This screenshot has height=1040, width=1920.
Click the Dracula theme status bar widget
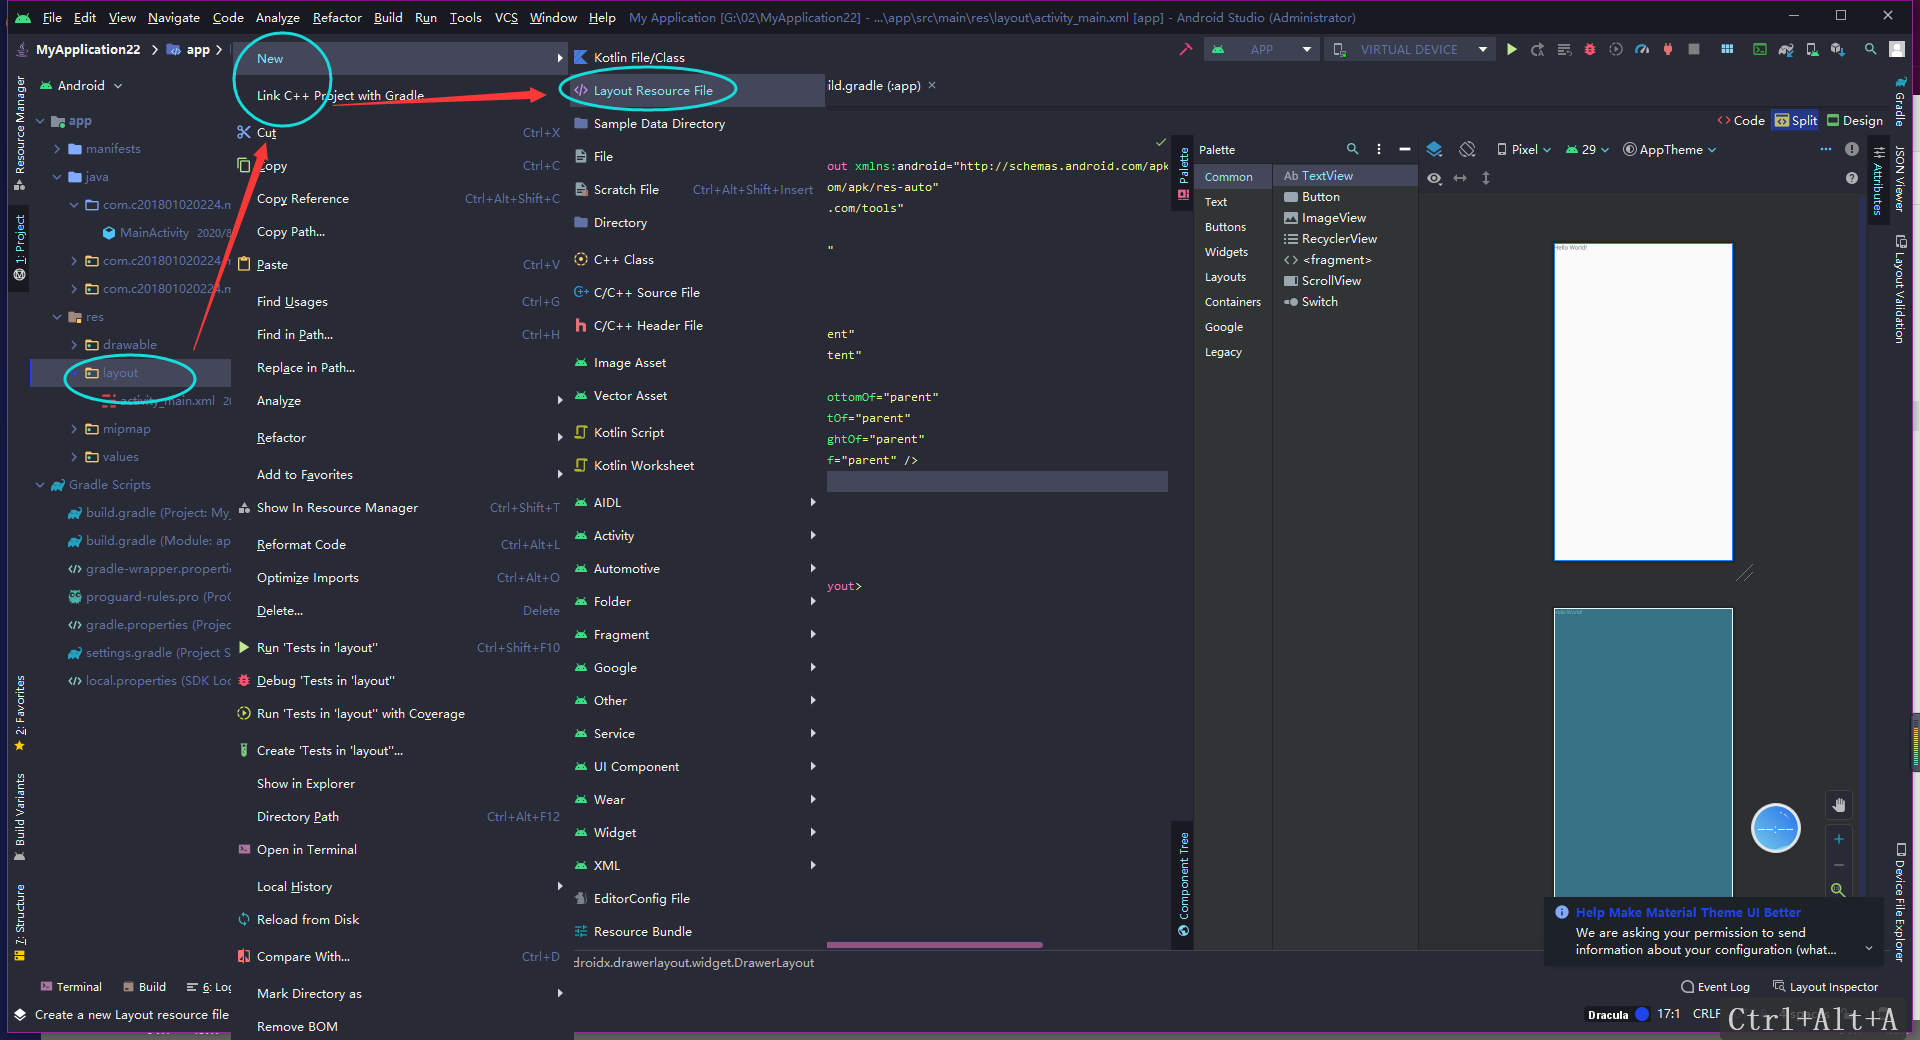point(1617,1014)
